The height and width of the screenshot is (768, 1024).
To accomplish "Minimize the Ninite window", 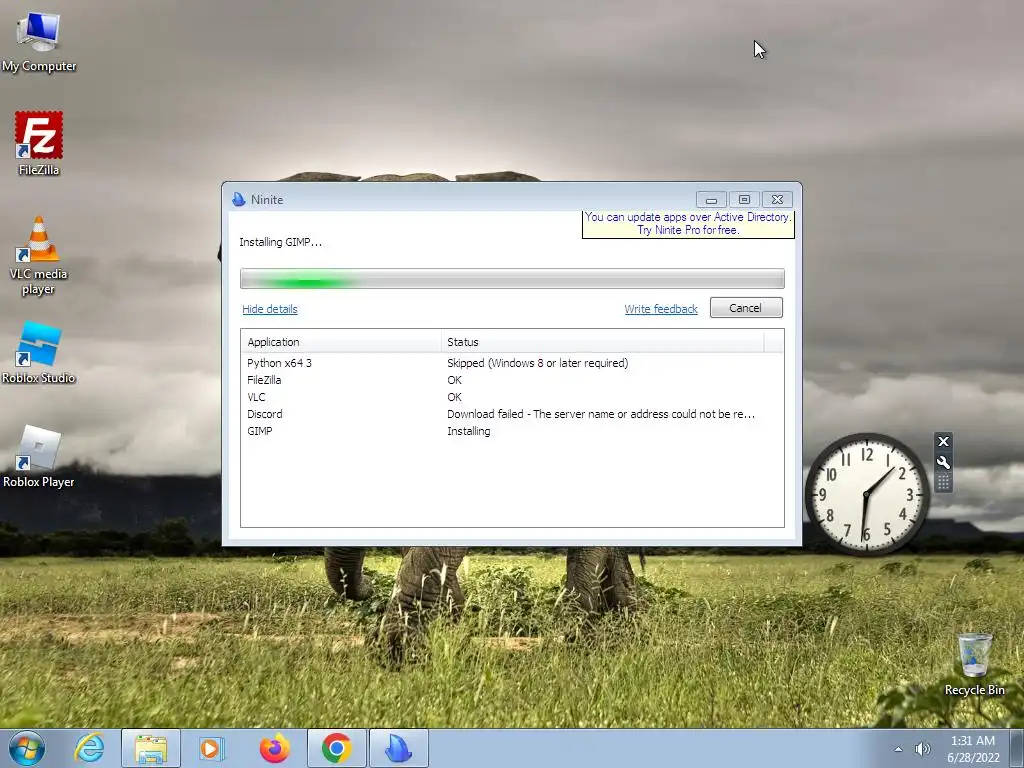I will (x=711, y=199).
